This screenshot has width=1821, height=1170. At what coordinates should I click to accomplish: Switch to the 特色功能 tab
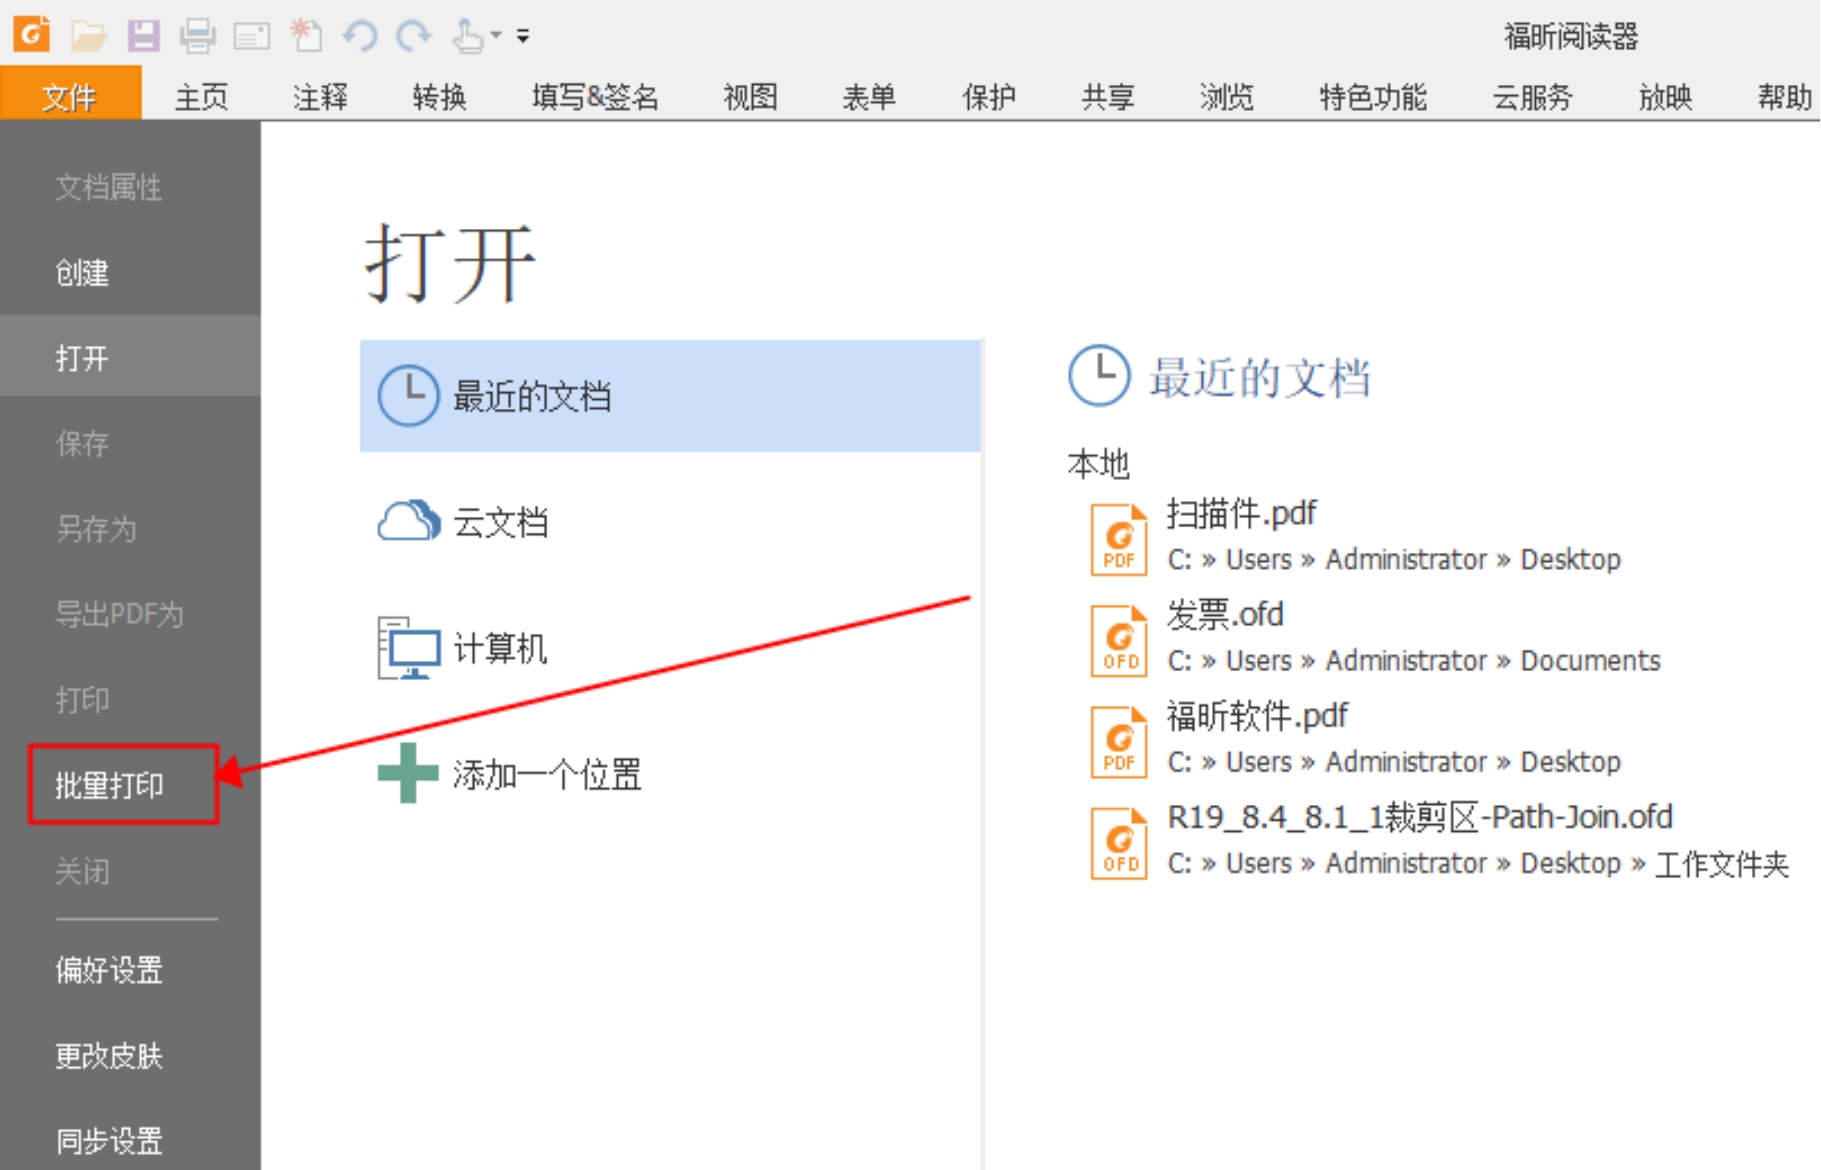[x=1373, y=97]
